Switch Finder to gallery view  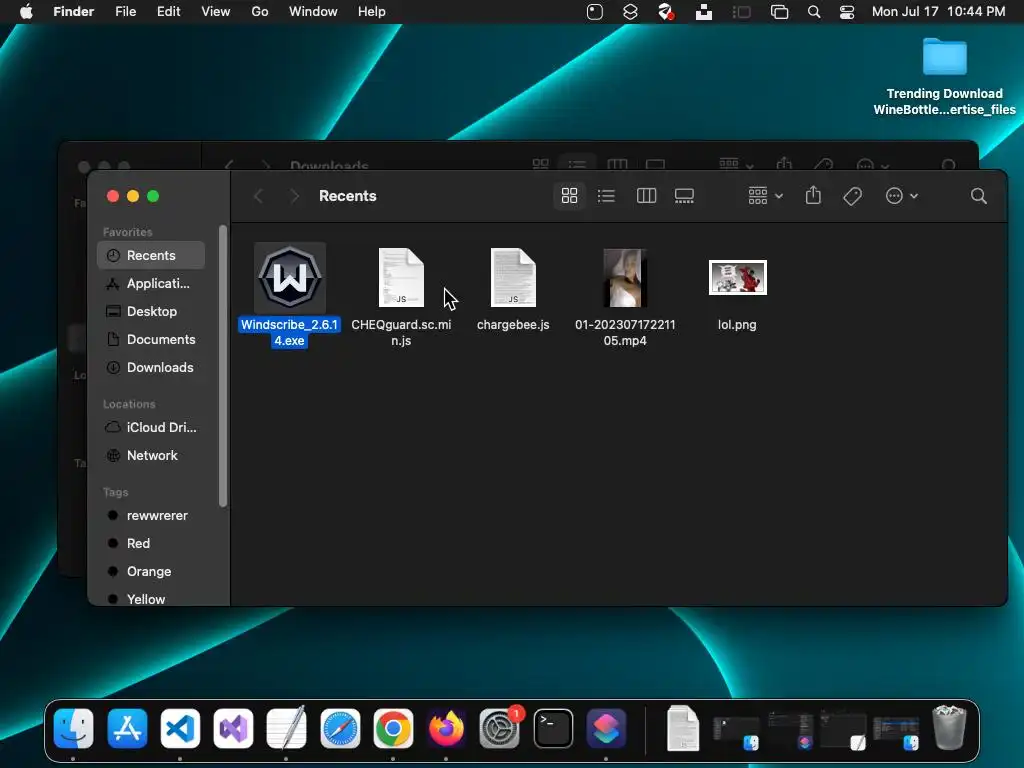pyautogui.click(x=684, y=196)
